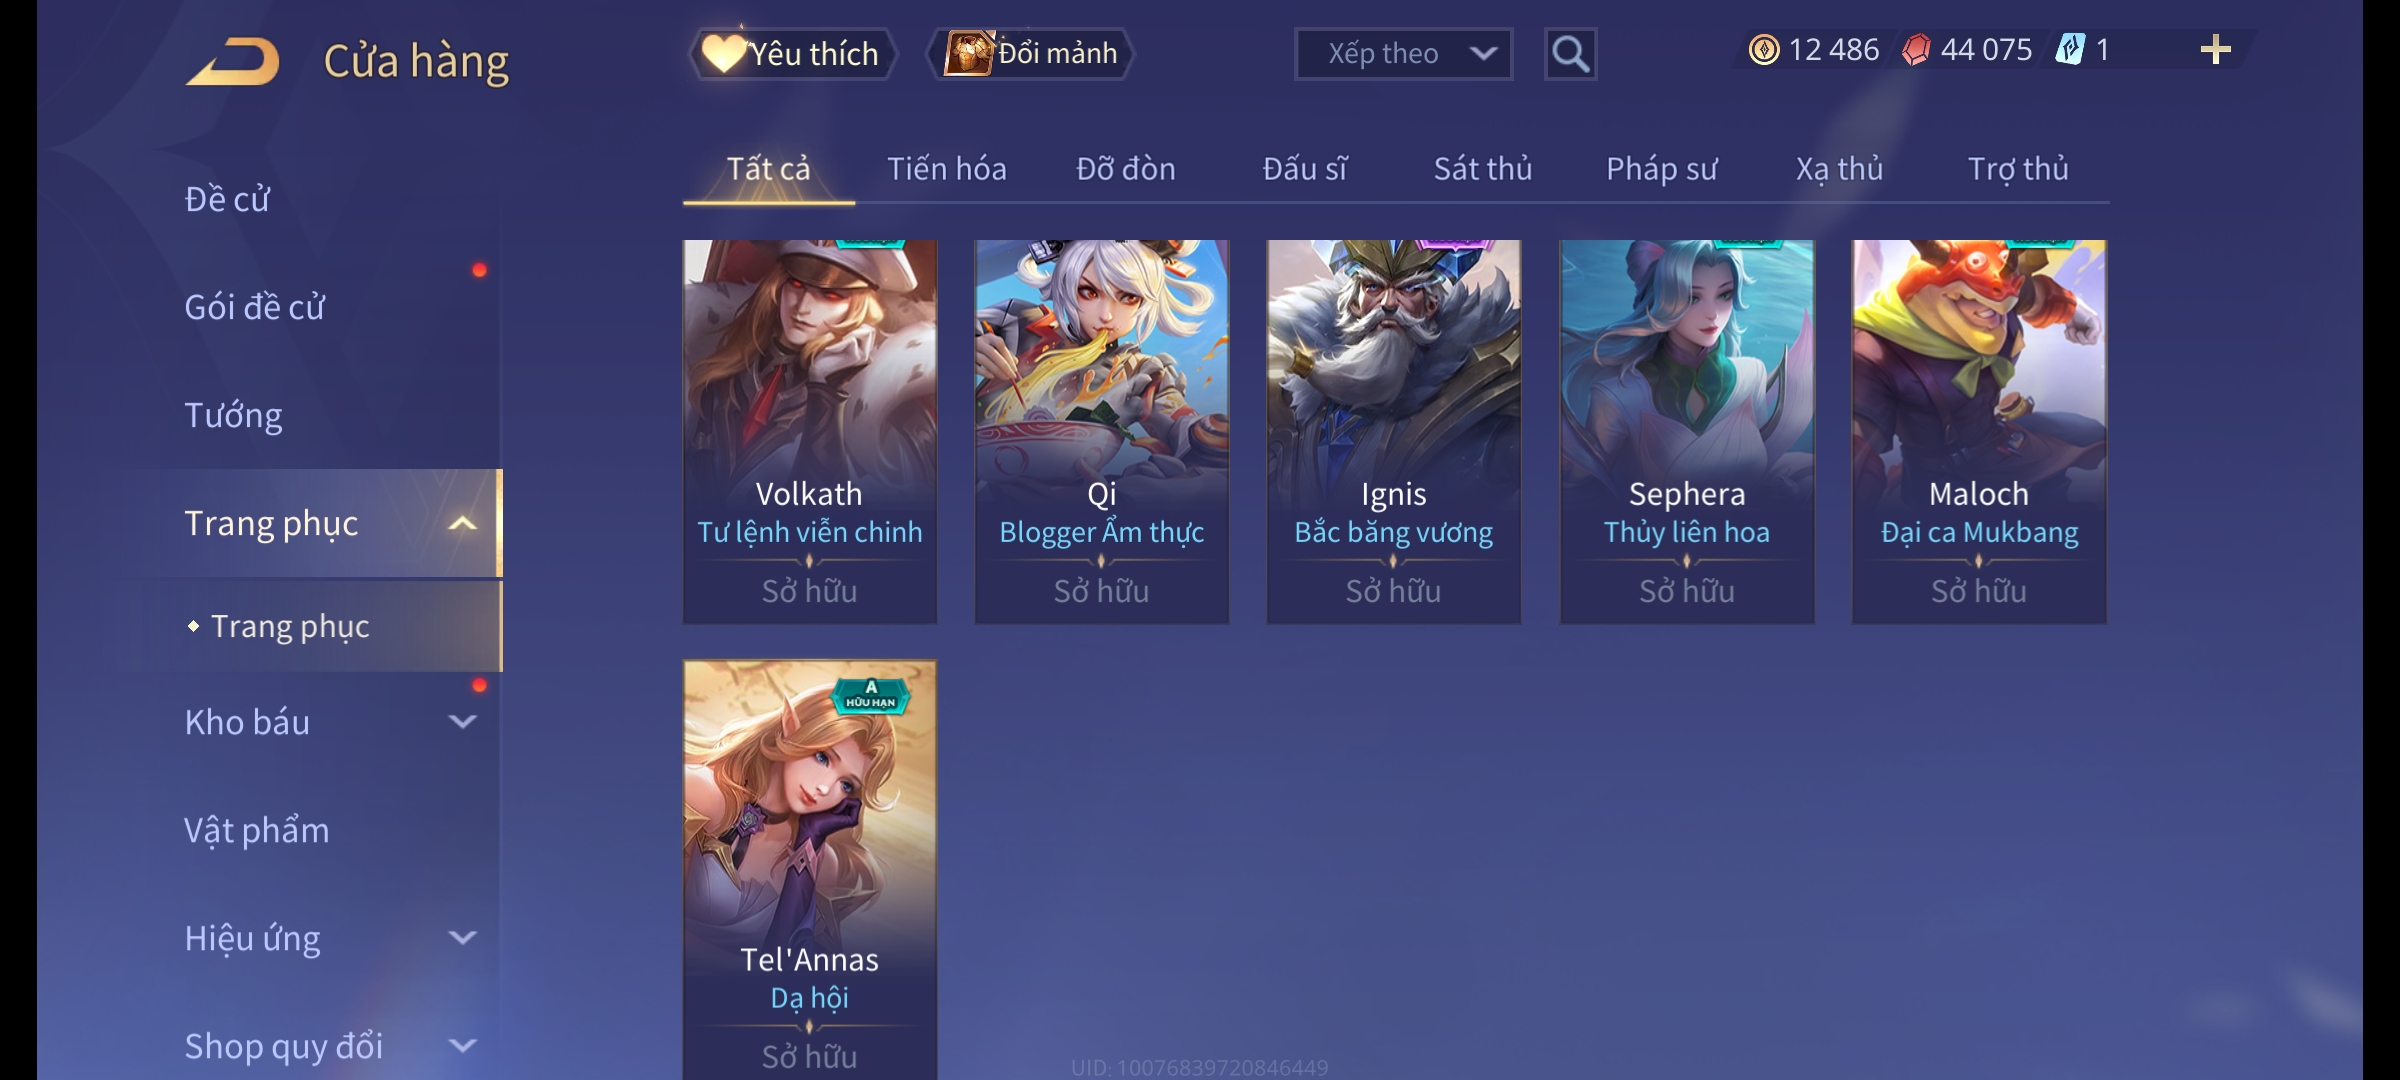Screen dimensions: 2400x1080
Task: Expand the Hiệu ứng sidebar section
Action: point(462,938)
